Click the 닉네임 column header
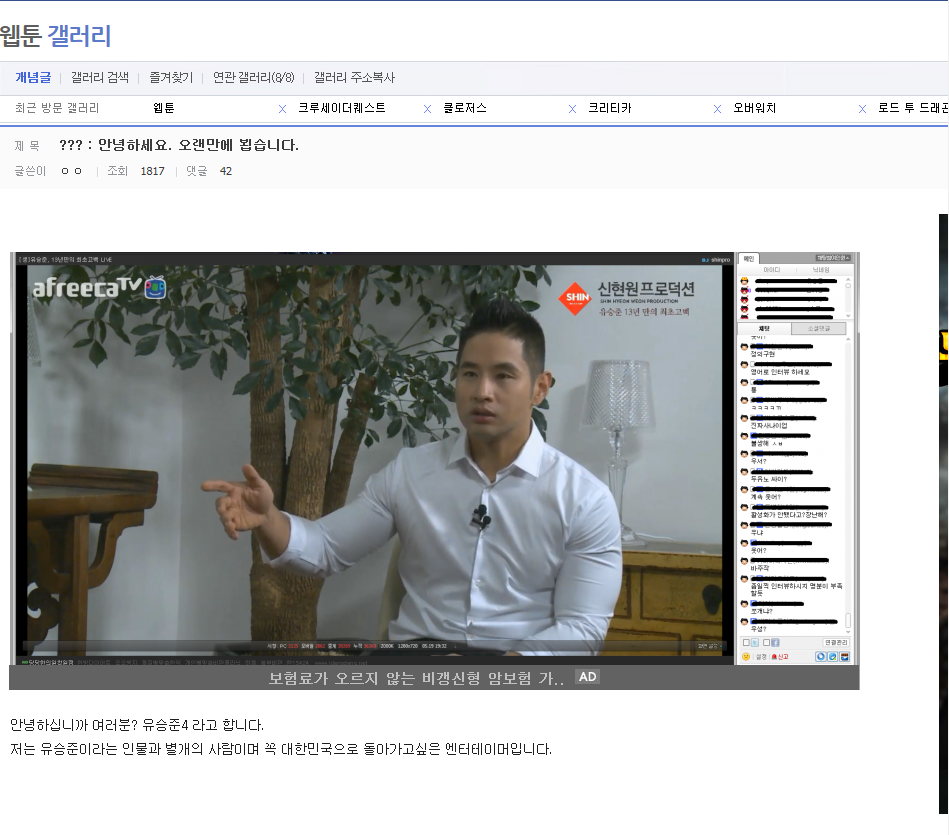Image resolution: width=949 pixels, height=835 pixels. pos(821,270)
